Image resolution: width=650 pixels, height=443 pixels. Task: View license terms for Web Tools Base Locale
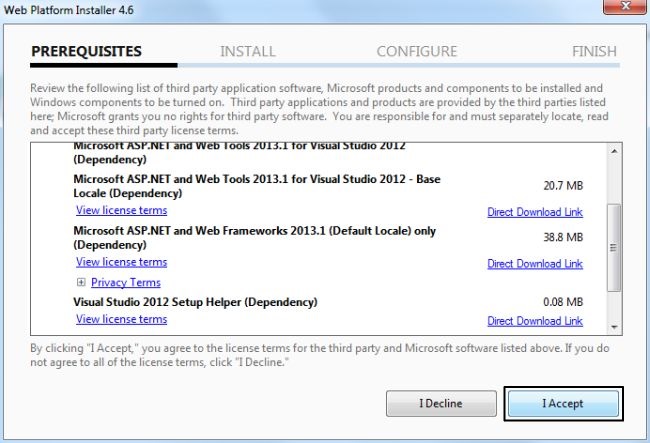[x=121, y=210]
